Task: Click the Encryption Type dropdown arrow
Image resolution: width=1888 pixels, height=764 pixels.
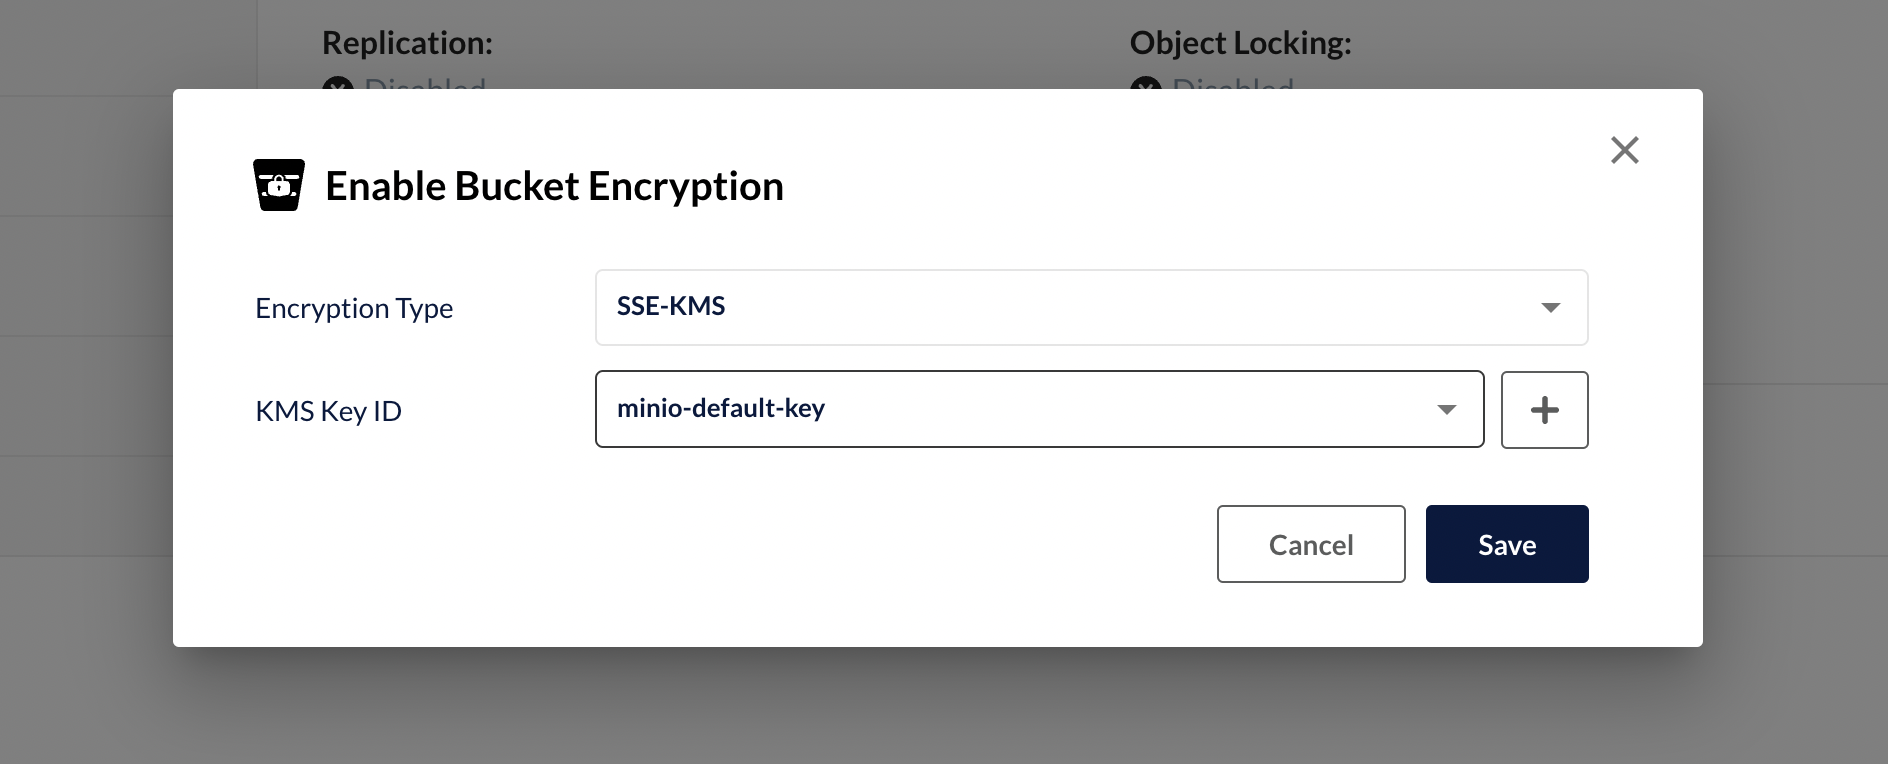Action: (x=1550, y=307)
